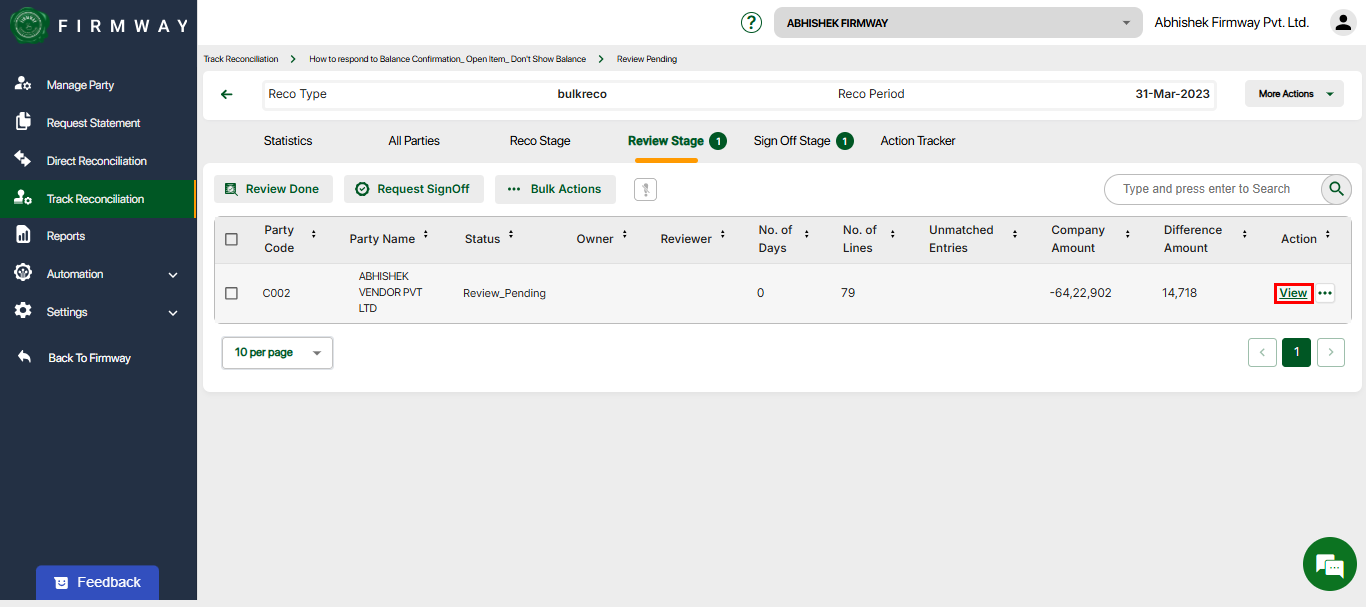Switch to the Sign Off Stage tab
This screenshot has height=607, width=1366.
tap(792, 141)
